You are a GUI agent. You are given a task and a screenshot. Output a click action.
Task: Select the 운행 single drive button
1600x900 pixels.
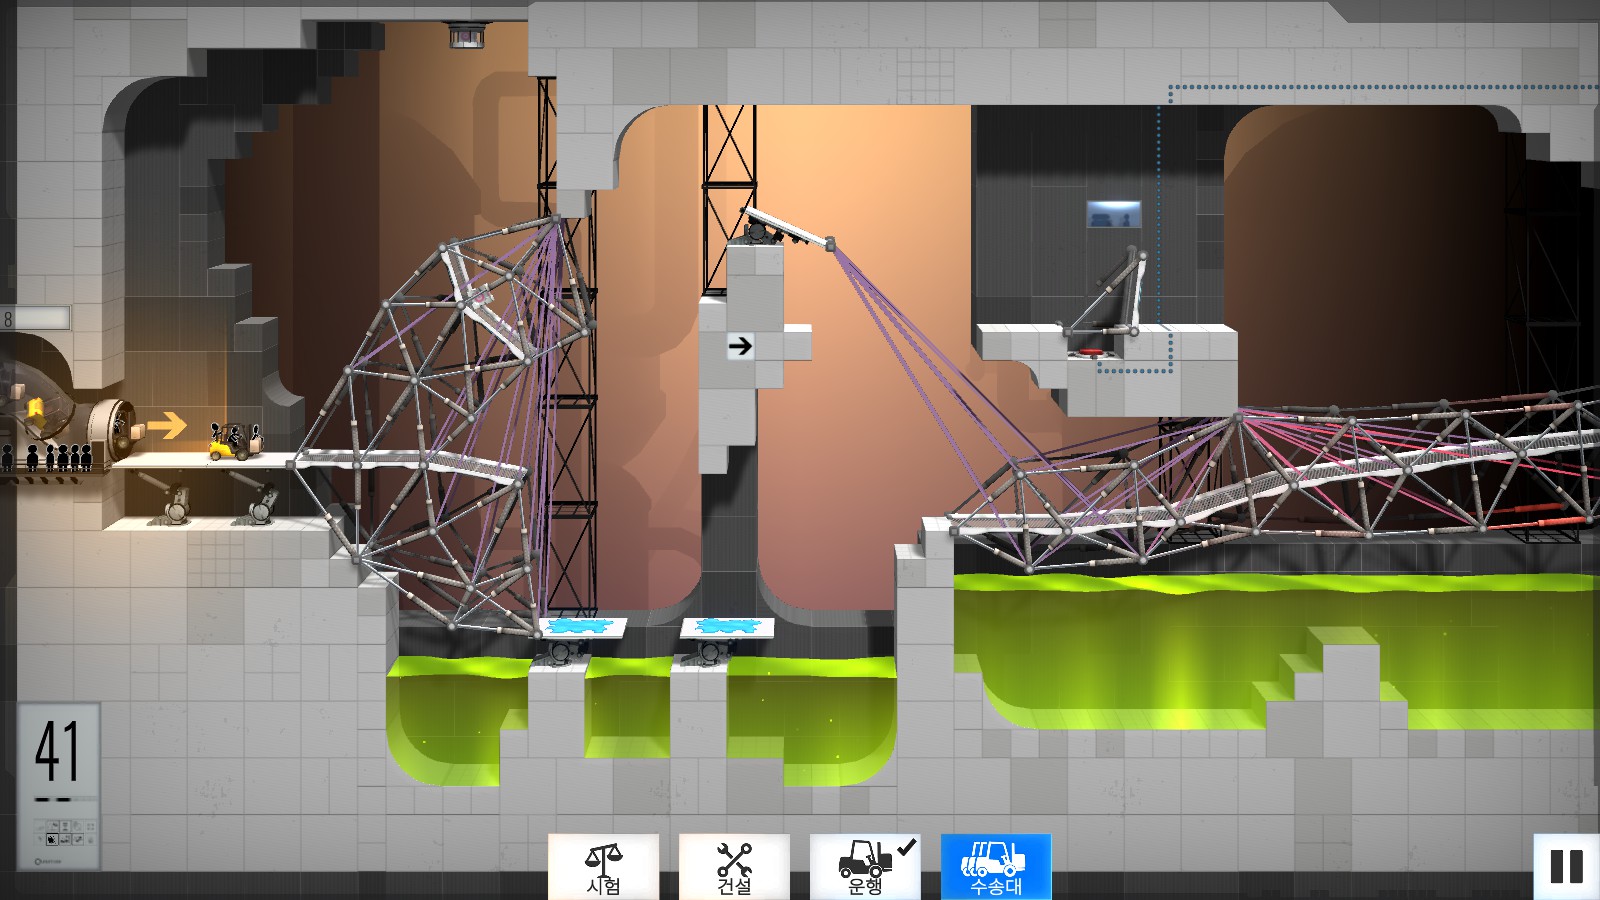[x=865, y=866]
